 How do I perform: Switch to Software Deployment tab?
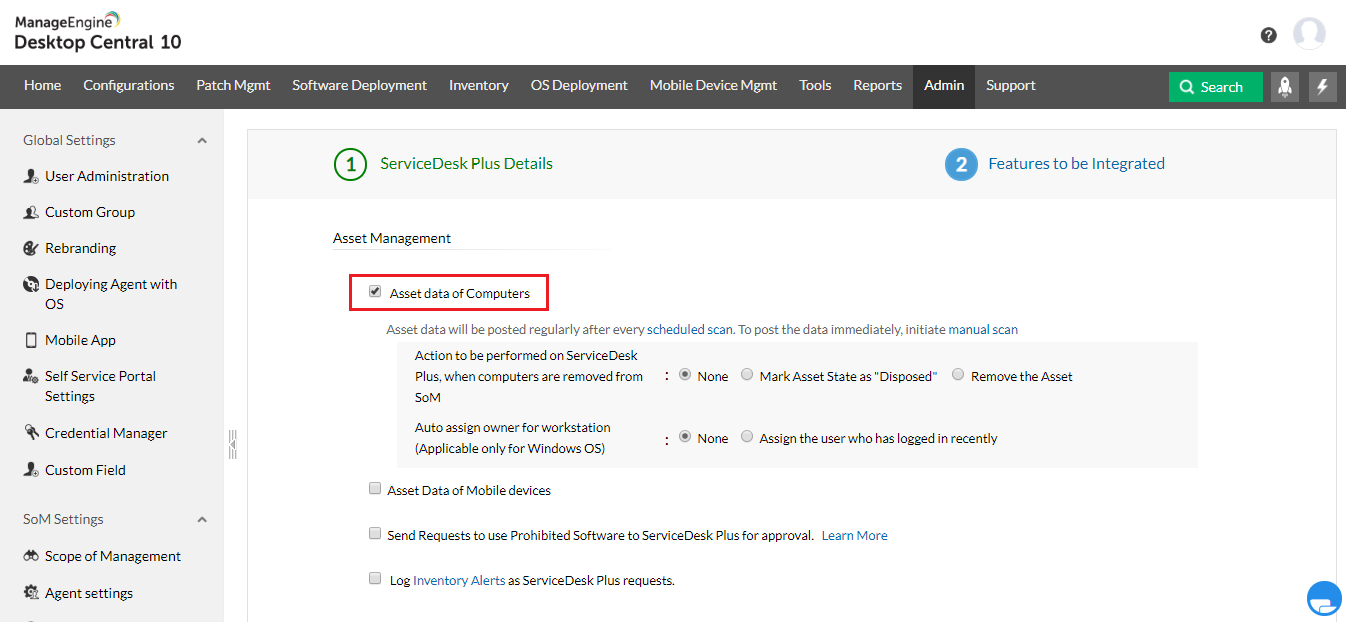(x=359, y=86)
